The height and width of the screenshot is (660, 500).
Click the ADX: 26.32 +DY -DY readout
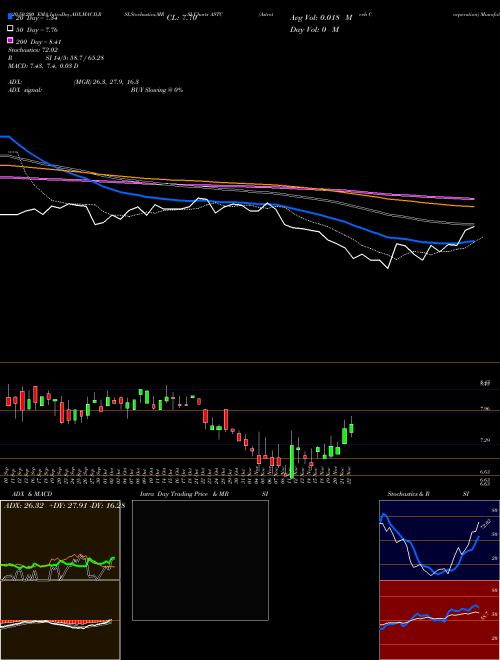click(64, 505)
